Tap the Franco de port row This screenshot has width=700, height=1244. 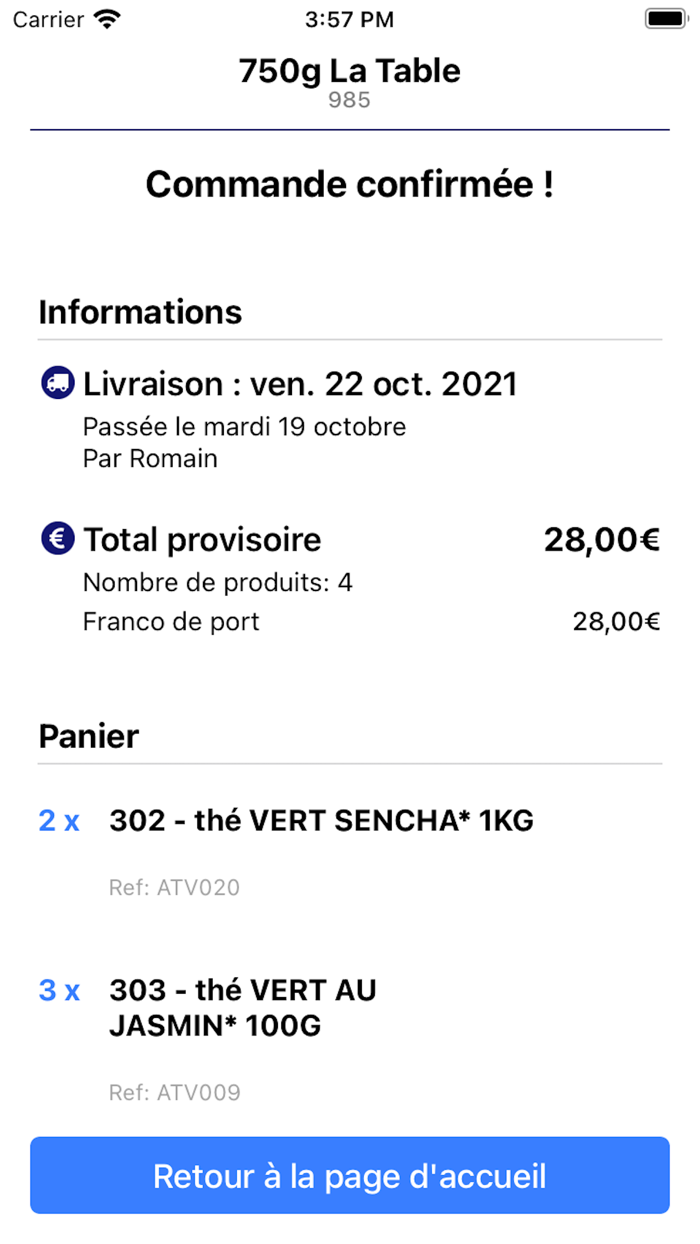coord(170,621)
